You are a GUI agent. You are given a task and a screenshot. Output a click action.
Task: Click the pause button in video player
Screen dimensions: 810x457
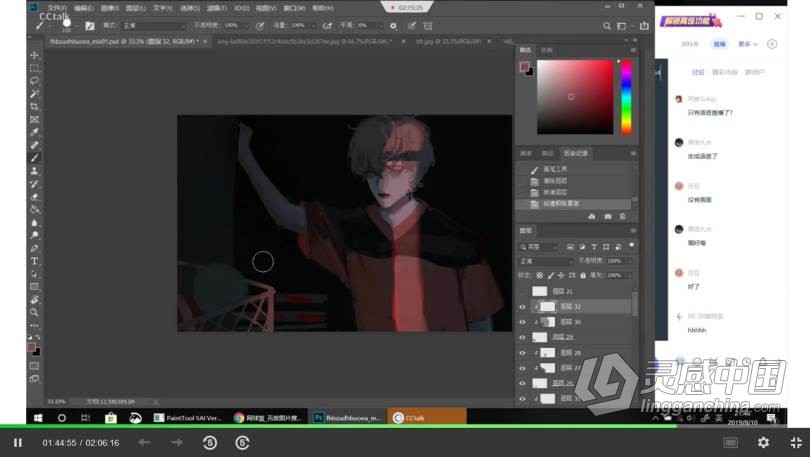pos(18,443)
